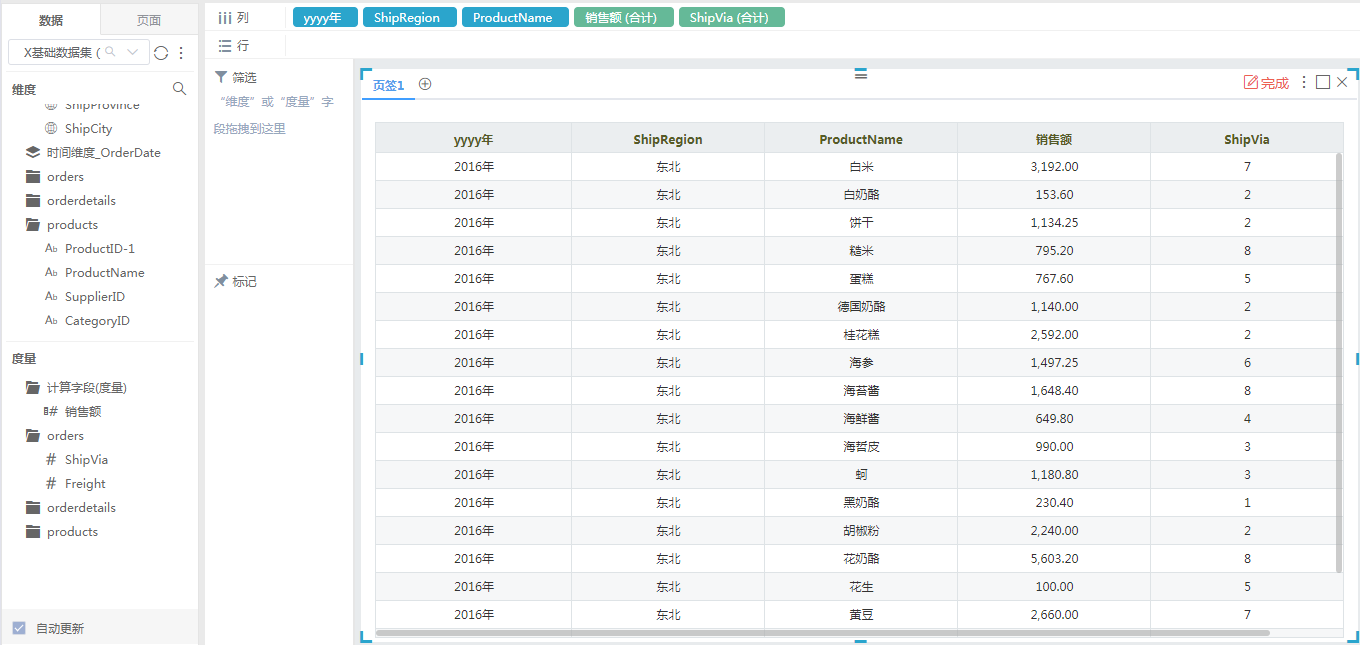Click the ShipVia (合计) pill
Viewport: 1360px width, 645px height.
pyautogui.click(x=731, y=18)
